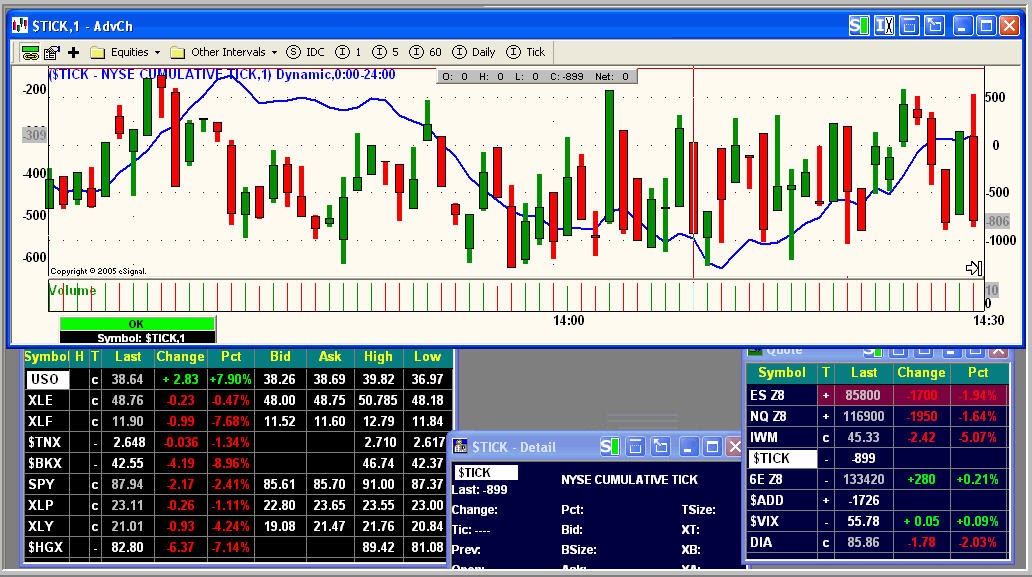This screenshot has width=1032, height=577.
Task: Minimize the $TICK Detail window
Action: pos(687,447)
